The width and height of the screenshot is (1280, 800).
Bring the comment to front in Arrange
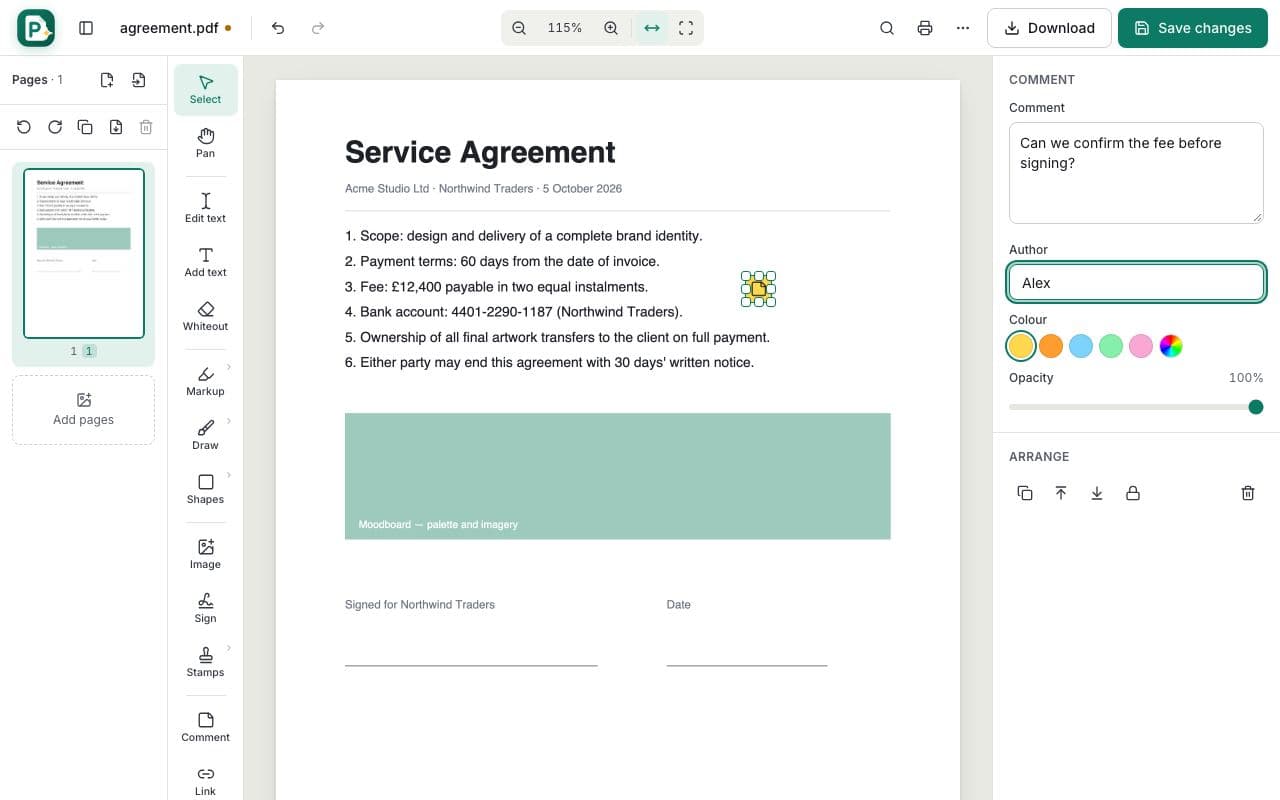click(x=1061, y=493)
